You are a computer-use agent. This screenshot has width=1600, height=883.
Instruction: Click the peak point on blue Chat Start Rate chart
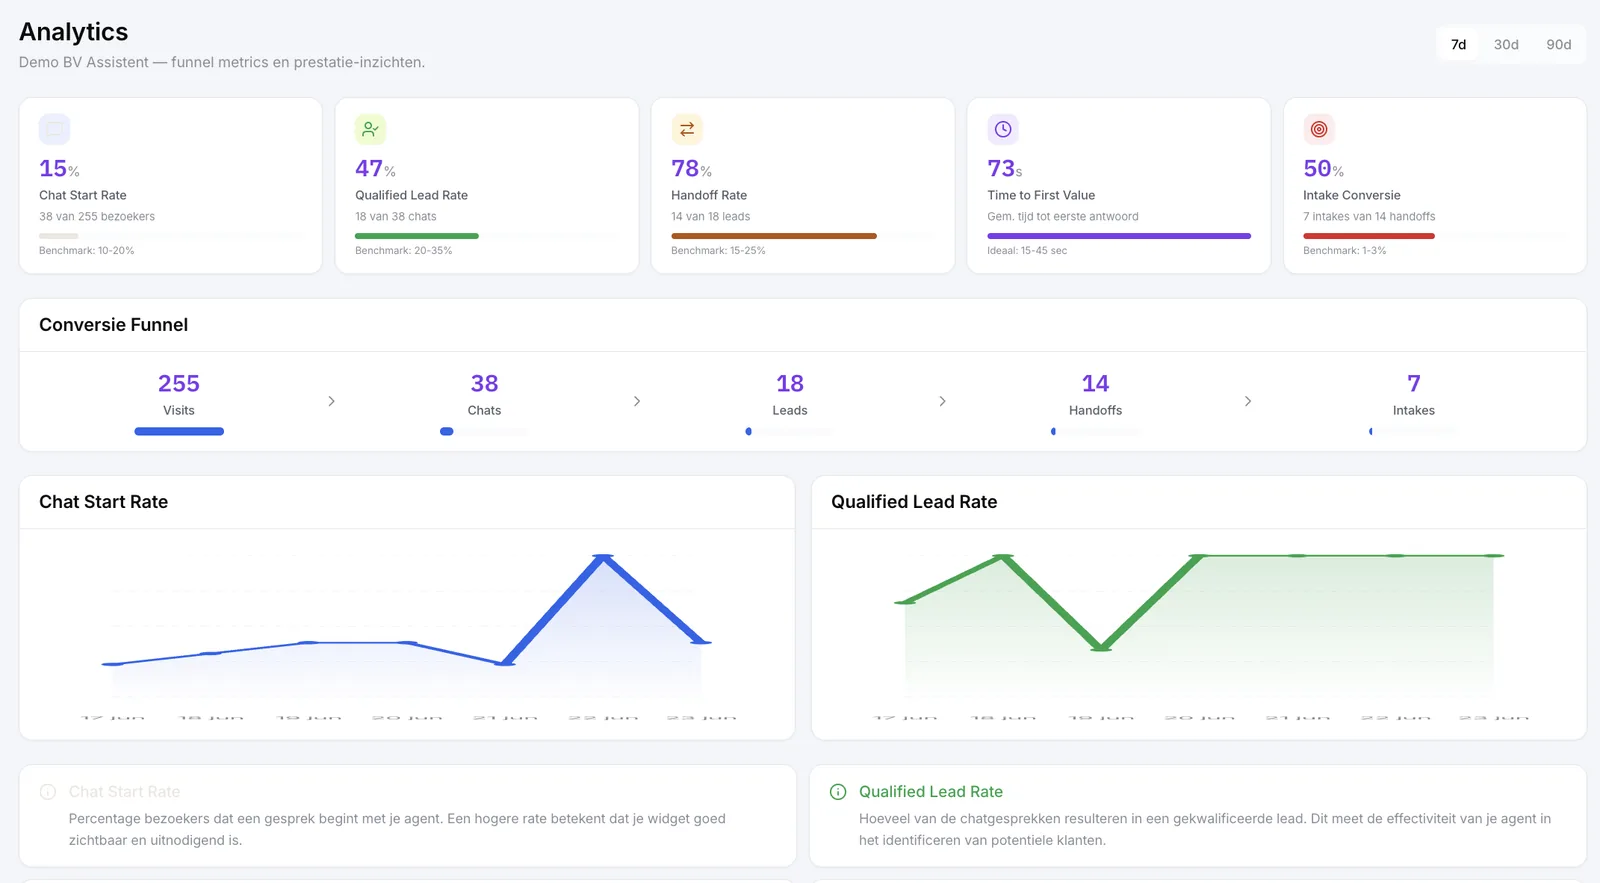tap(603, 556)
